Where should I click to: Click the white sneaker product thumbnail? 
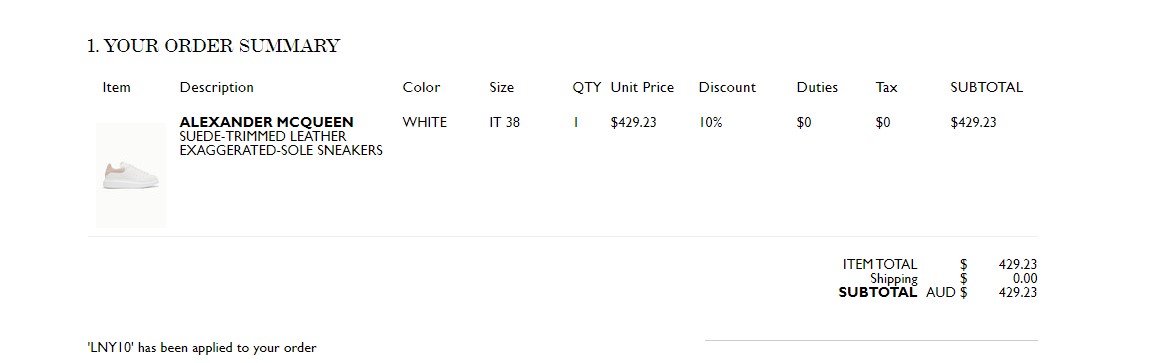pyautogui.click(x=131, y=175)
